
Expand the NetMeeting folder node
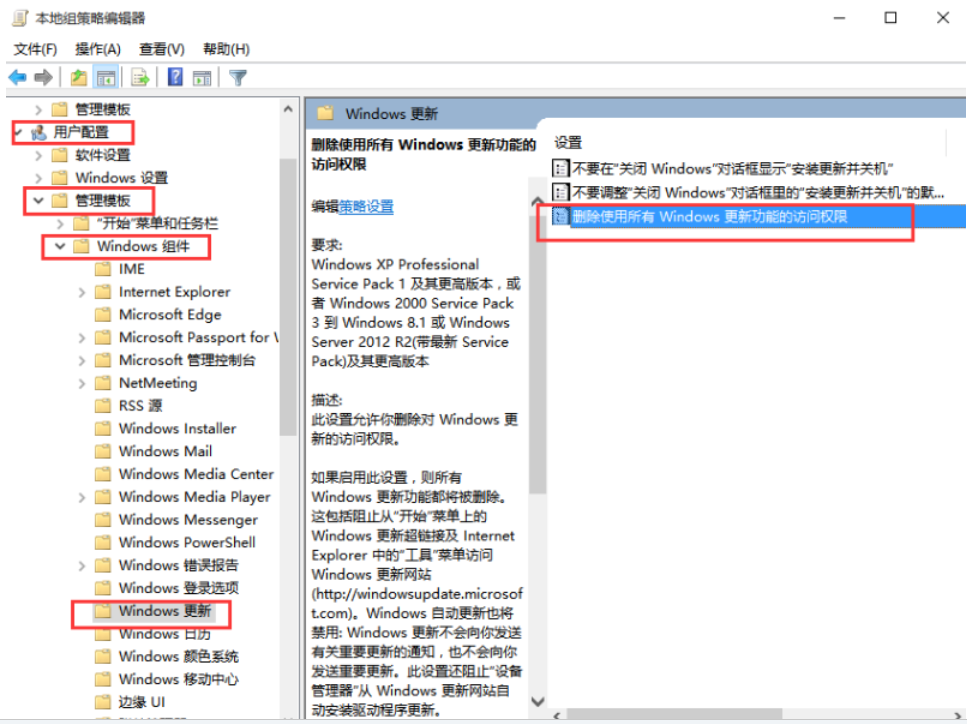pyautogui.click(x=82, y=383)
